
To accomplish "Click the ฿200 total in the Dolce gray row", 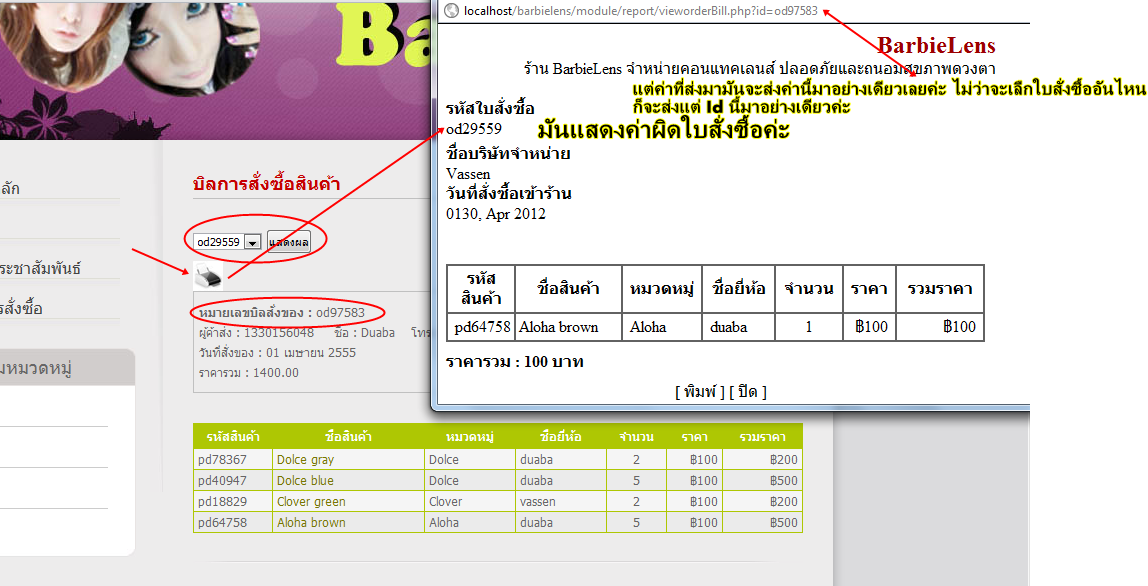I will pyautogui.click(x=783, y=459).
